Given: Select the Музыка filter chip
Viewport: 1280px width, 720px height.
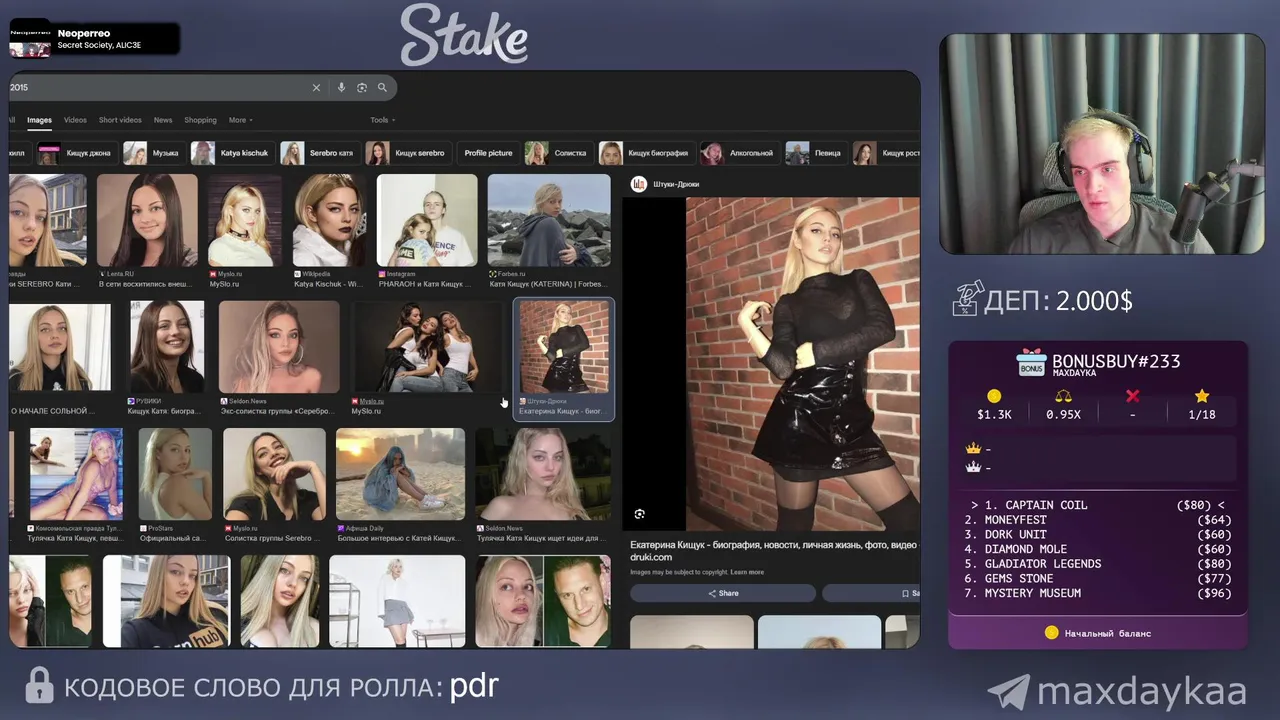Looking at the screenshot, I should pos(153,153).
